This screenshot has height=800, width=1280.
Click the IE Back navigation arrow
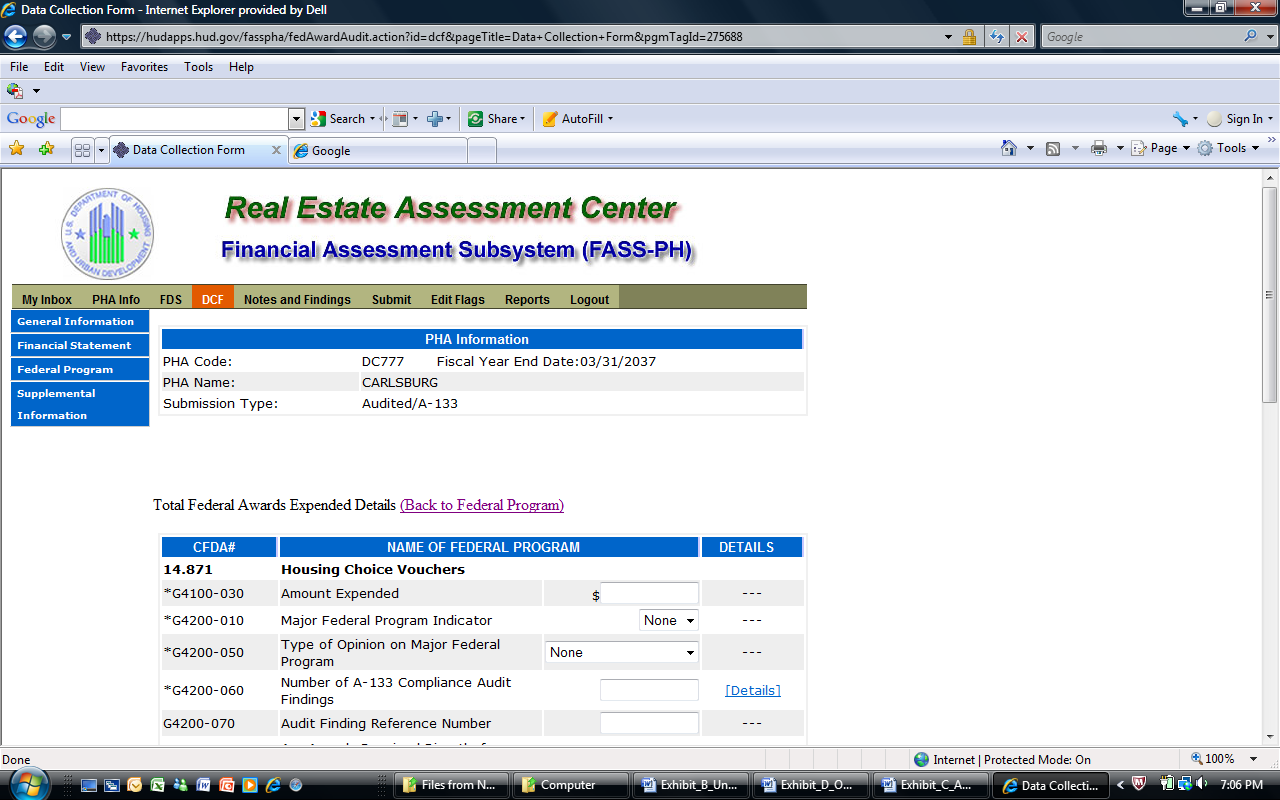(16, 37)
